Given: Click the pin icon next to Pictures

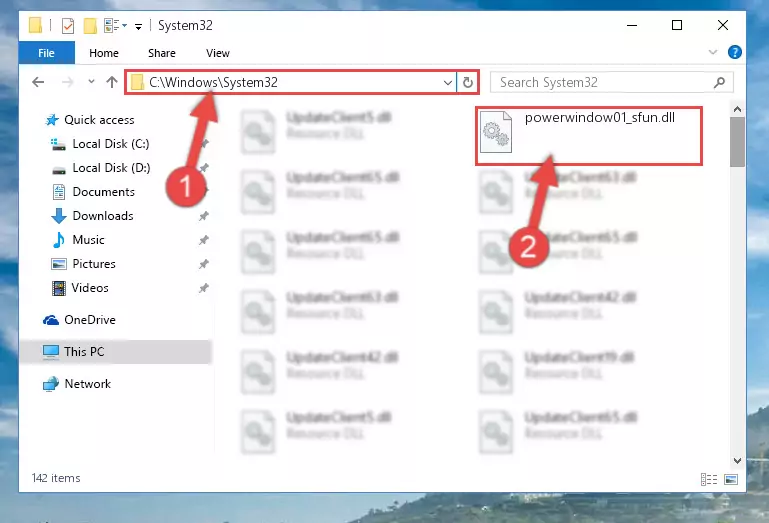Looking at the screenshot, I should tap(204, 264).
